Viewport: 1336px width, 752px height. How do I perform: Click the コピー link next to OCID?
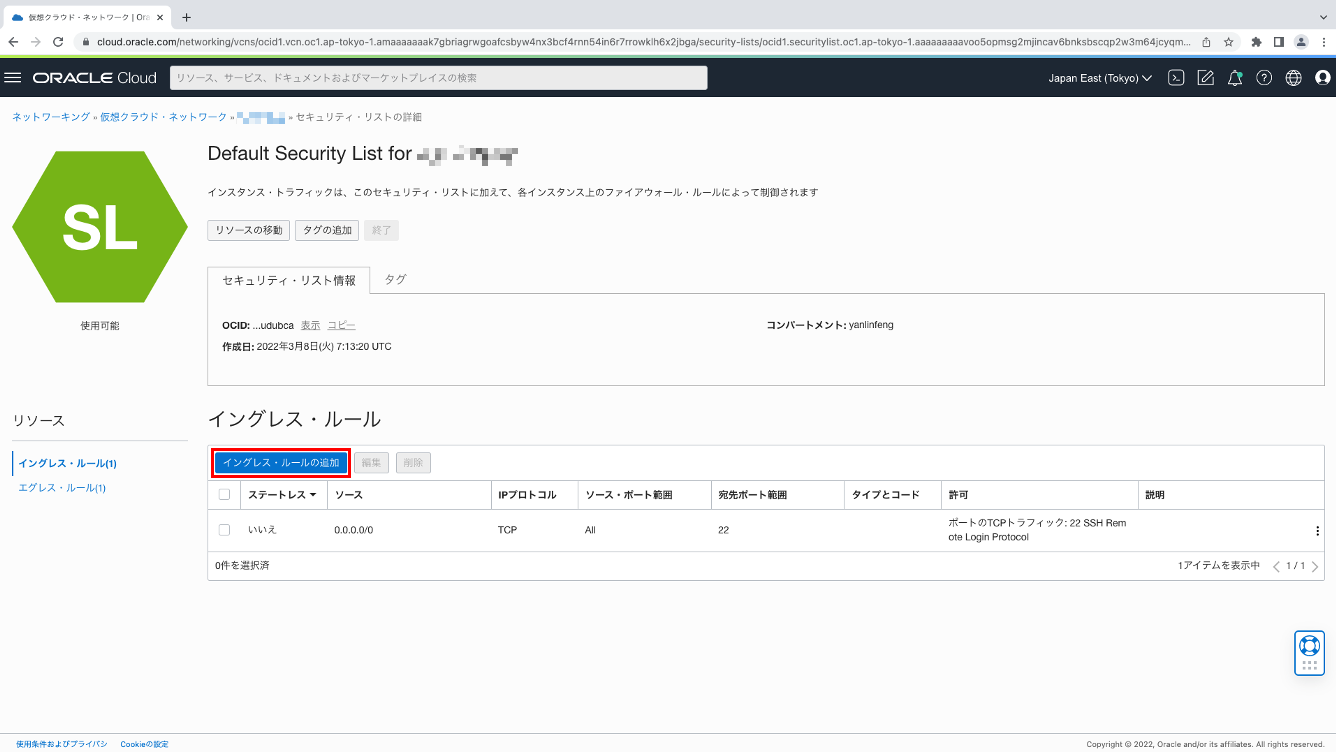[x=341, y=326]
